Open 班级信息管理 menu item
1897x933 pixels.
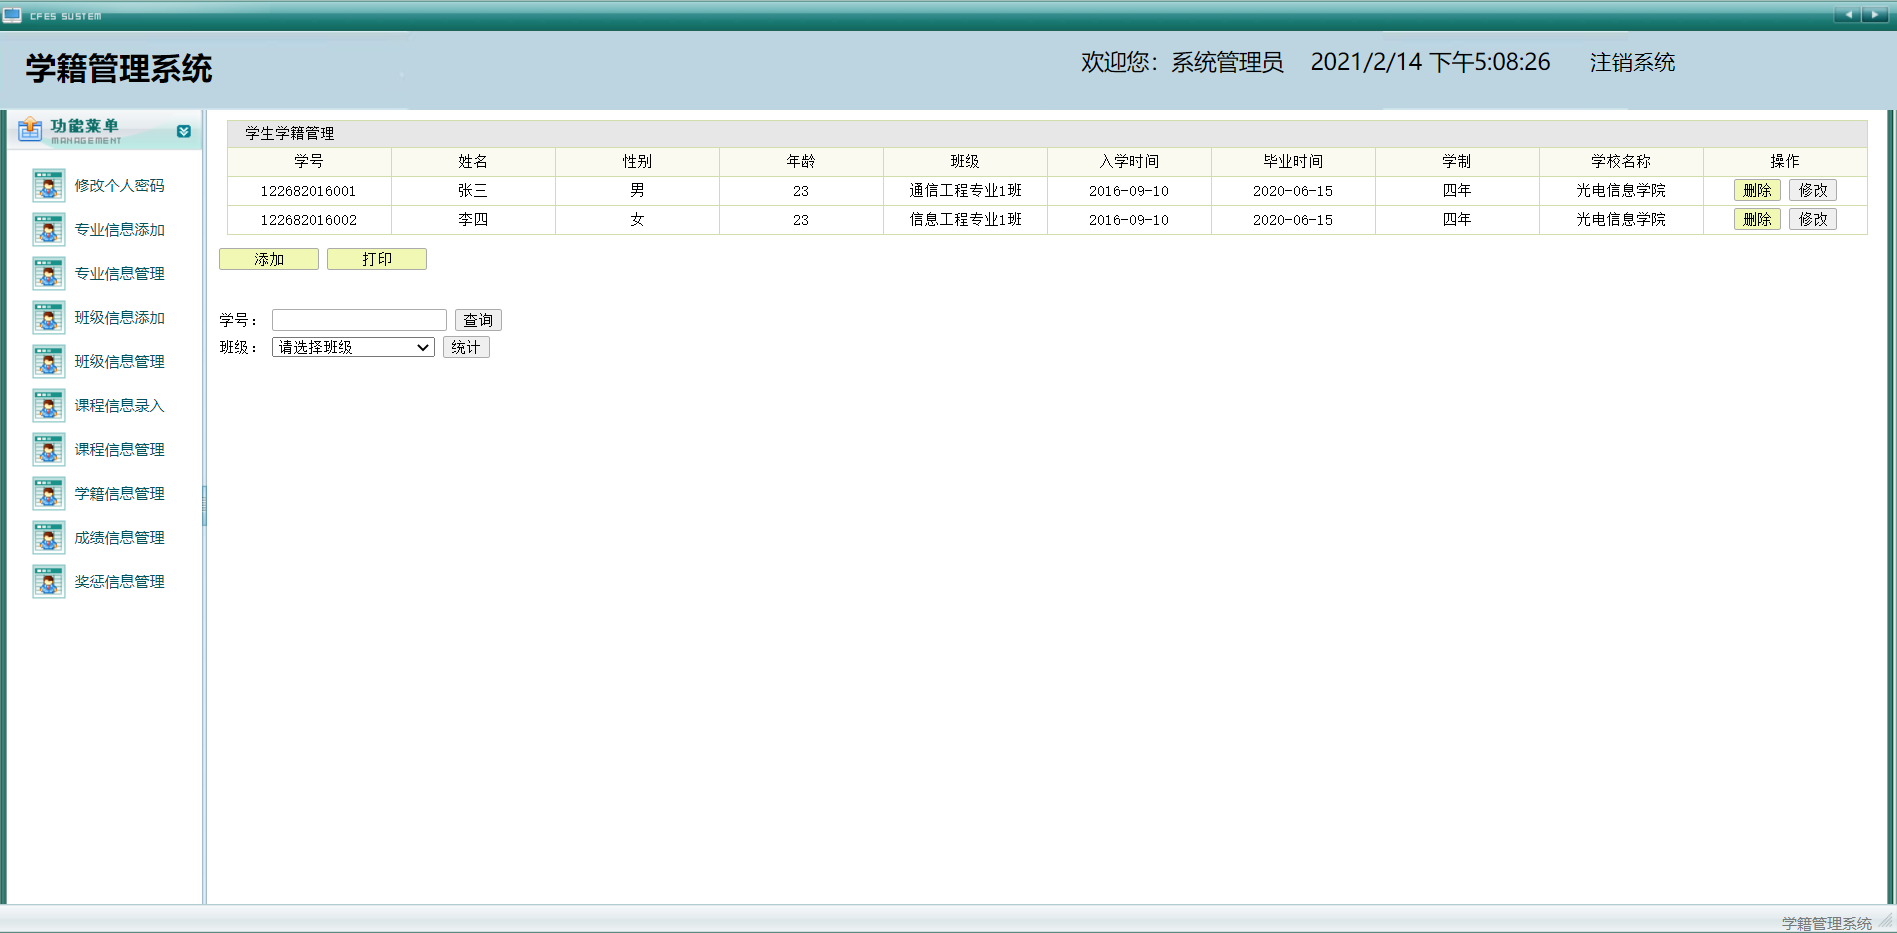coord(119,362)
